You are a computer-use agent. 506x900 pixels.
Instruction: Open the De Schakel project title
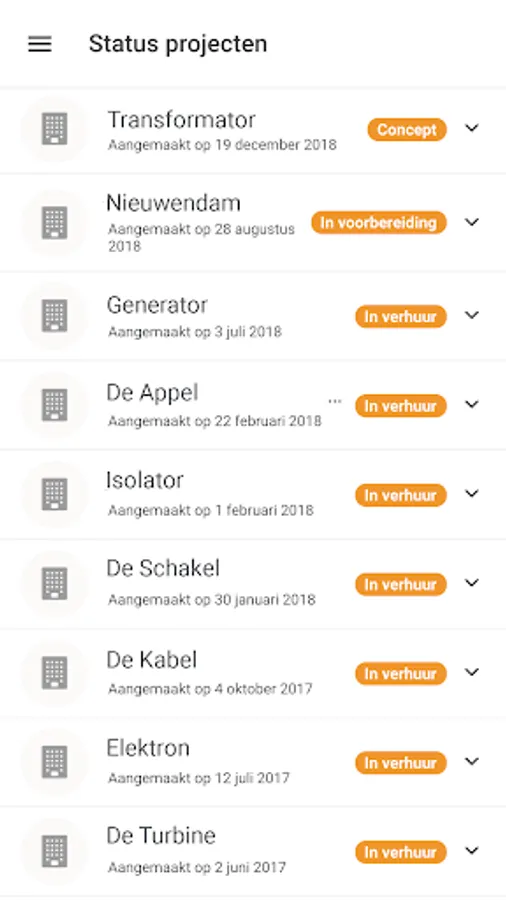tap(163, 568)
